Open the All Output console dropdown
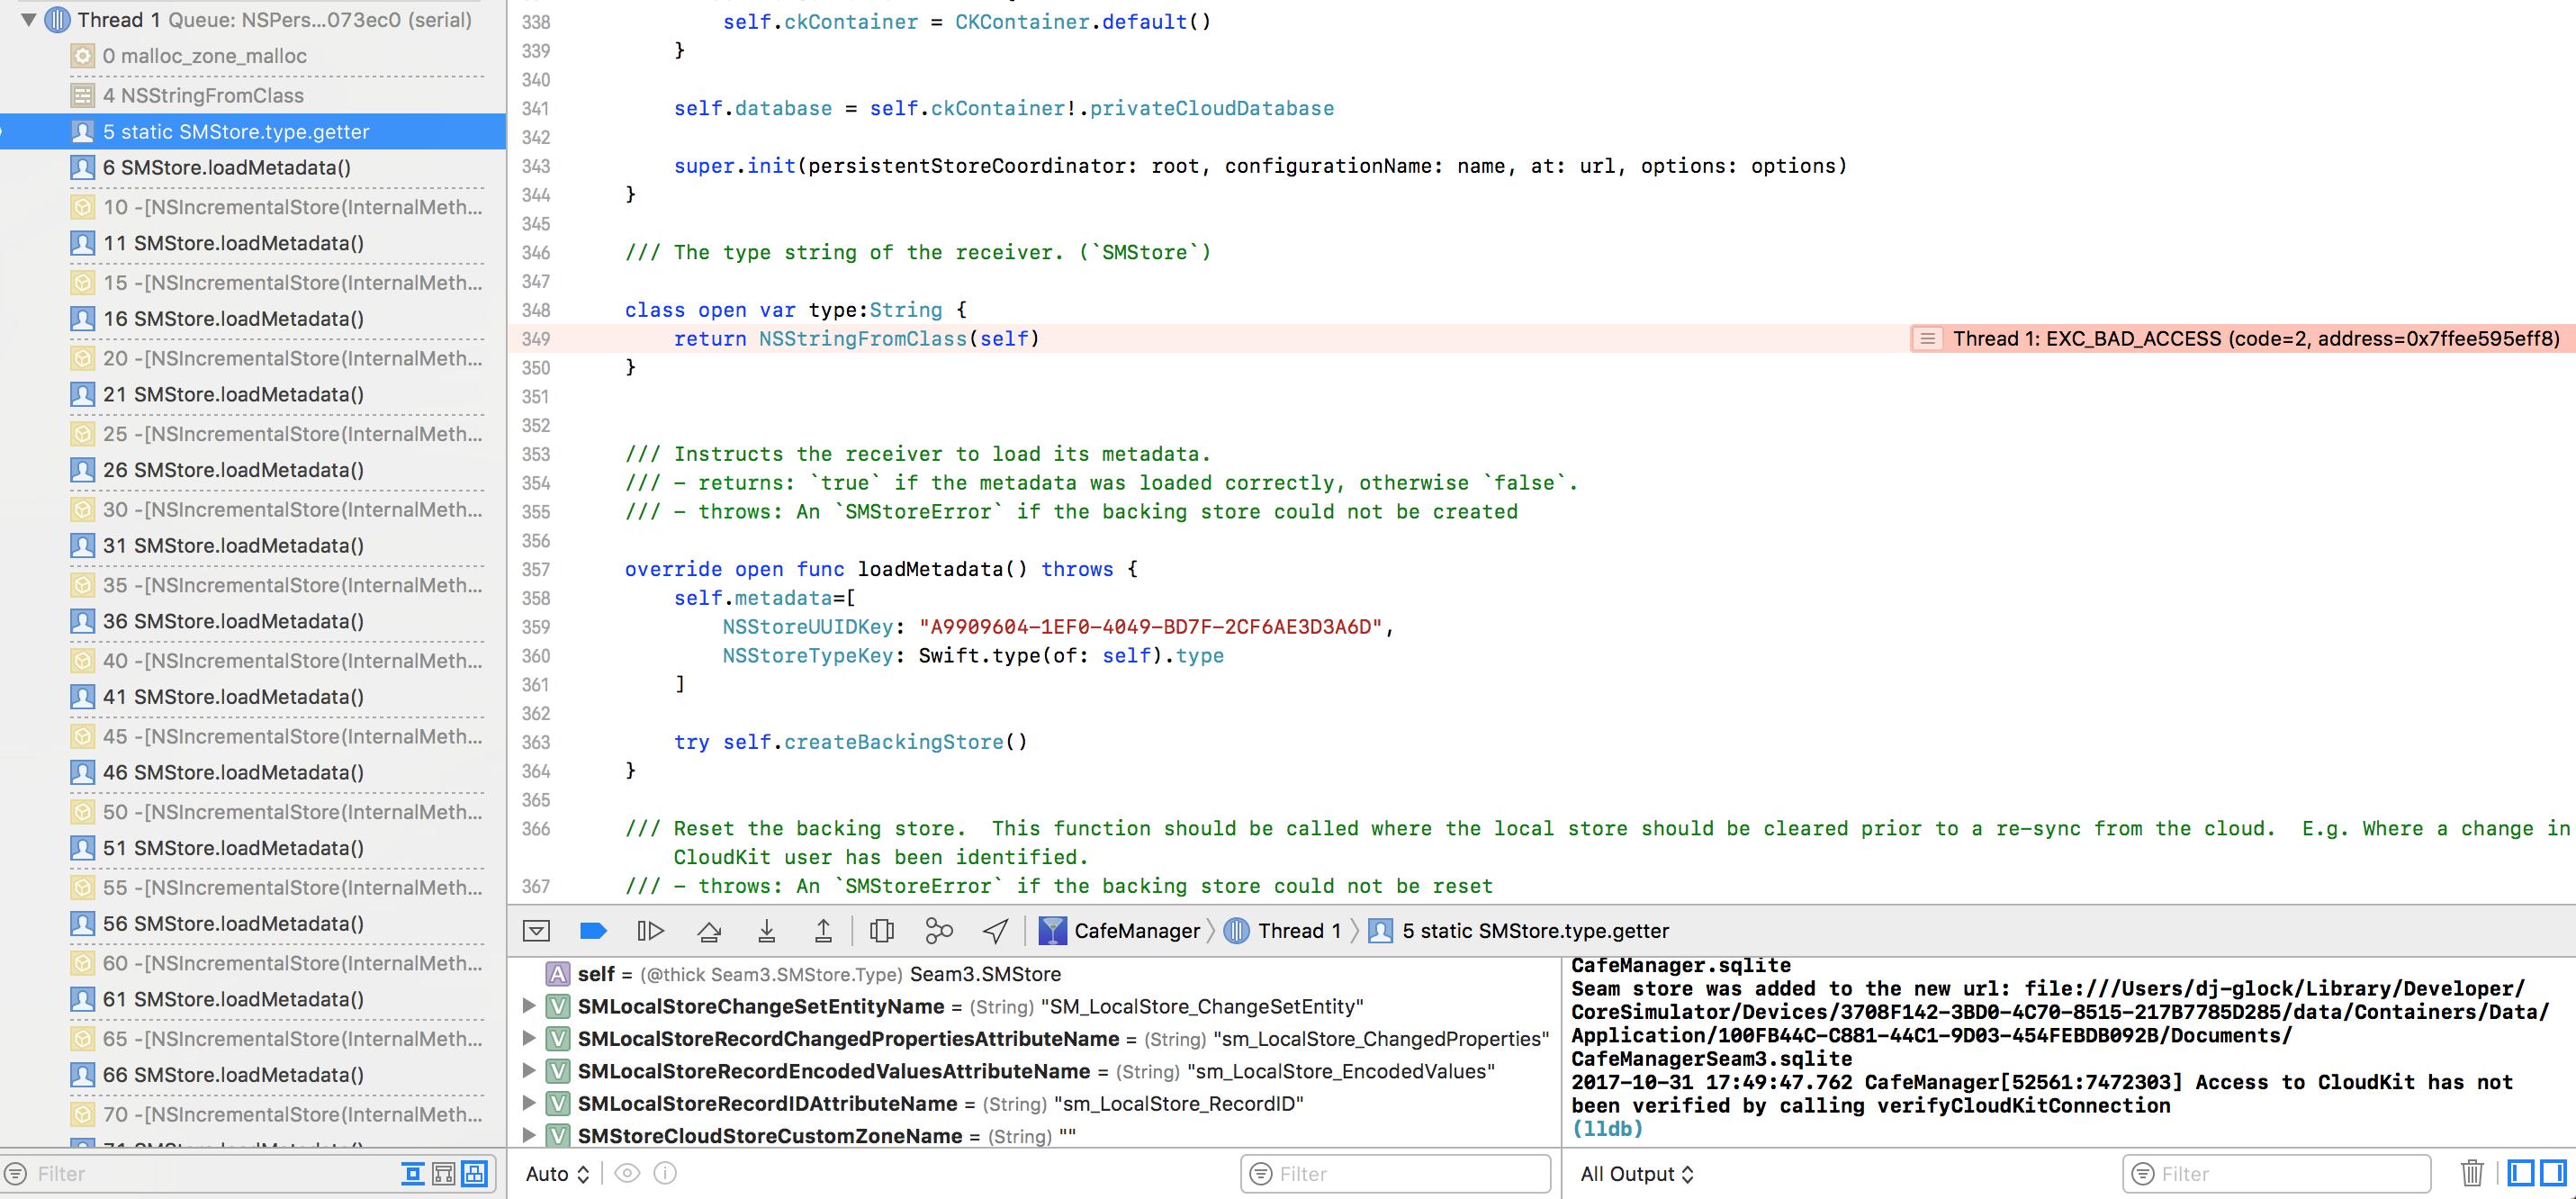This screenshot has height=1199, width=2576. click(x=1637, y=1173)
